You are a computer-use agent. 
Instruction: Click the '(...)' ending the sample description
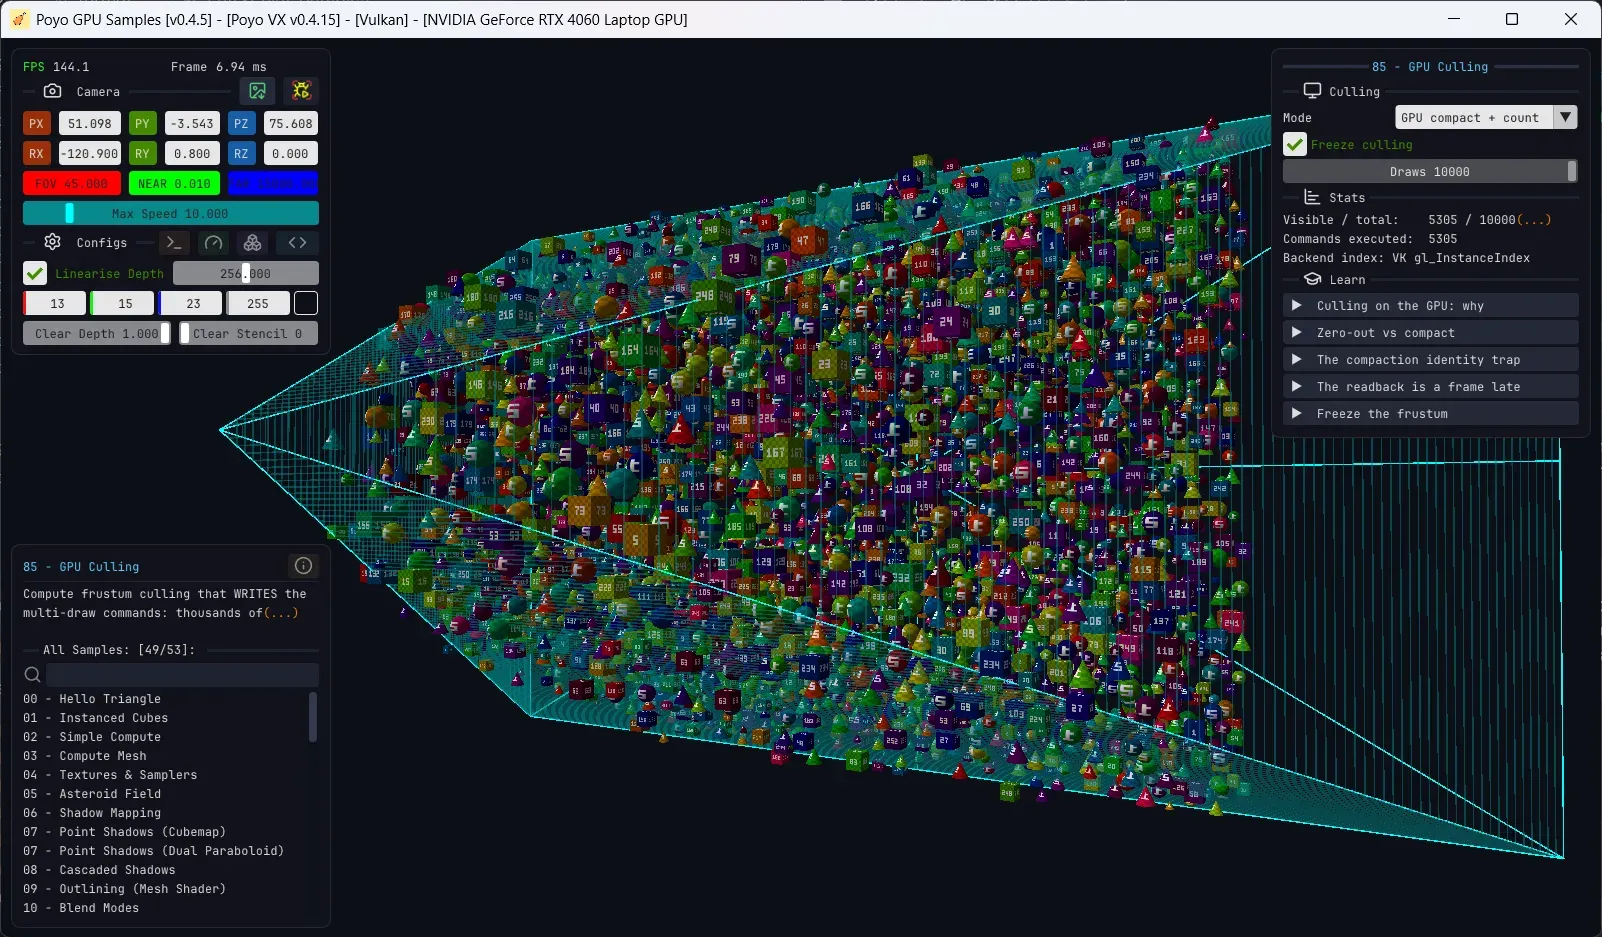point(281,612)
